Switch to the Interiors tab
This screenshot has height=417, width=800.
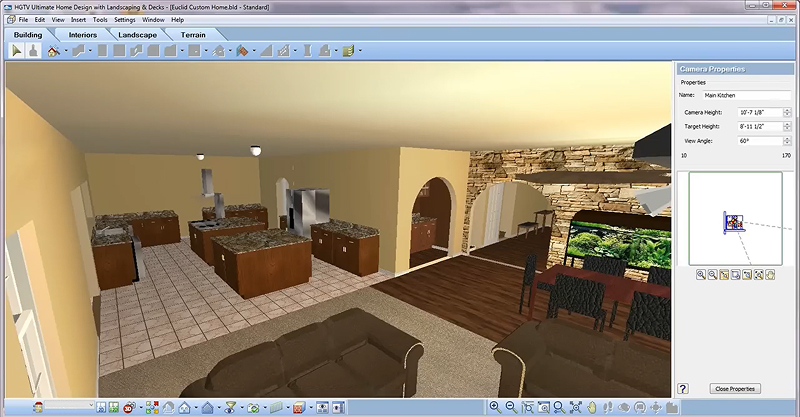83,35
